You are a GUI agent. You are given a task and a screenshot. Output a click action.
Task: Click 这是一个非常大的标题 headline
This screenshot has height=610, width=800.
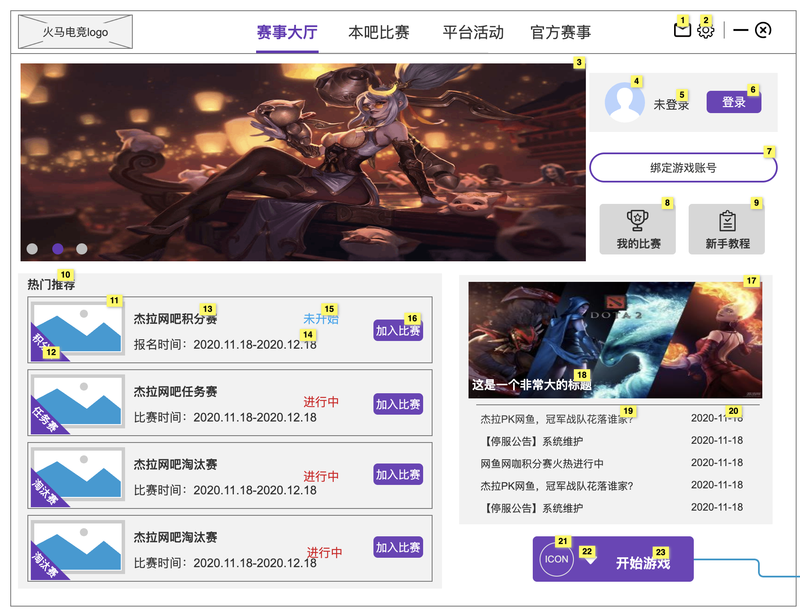532,385
